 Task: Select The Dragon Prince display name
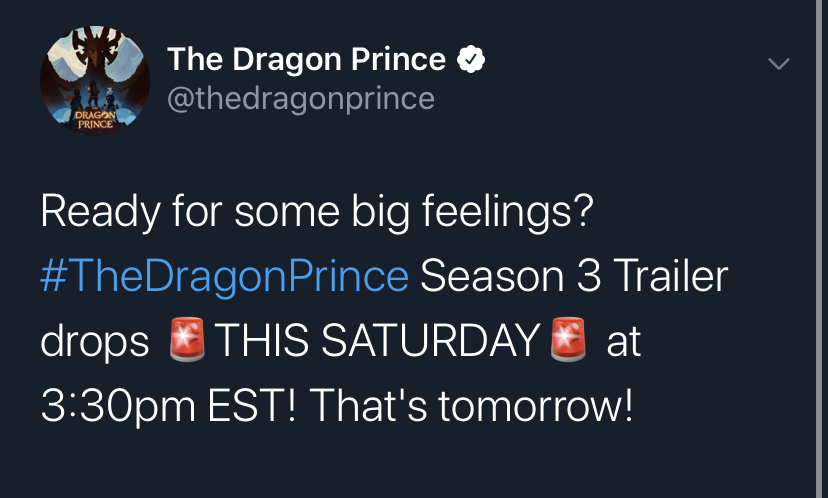point(306,59)
